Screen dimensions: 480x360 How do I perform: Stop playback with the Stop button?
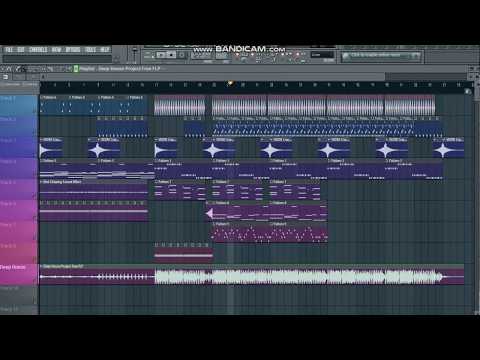[x=171, y=54]
